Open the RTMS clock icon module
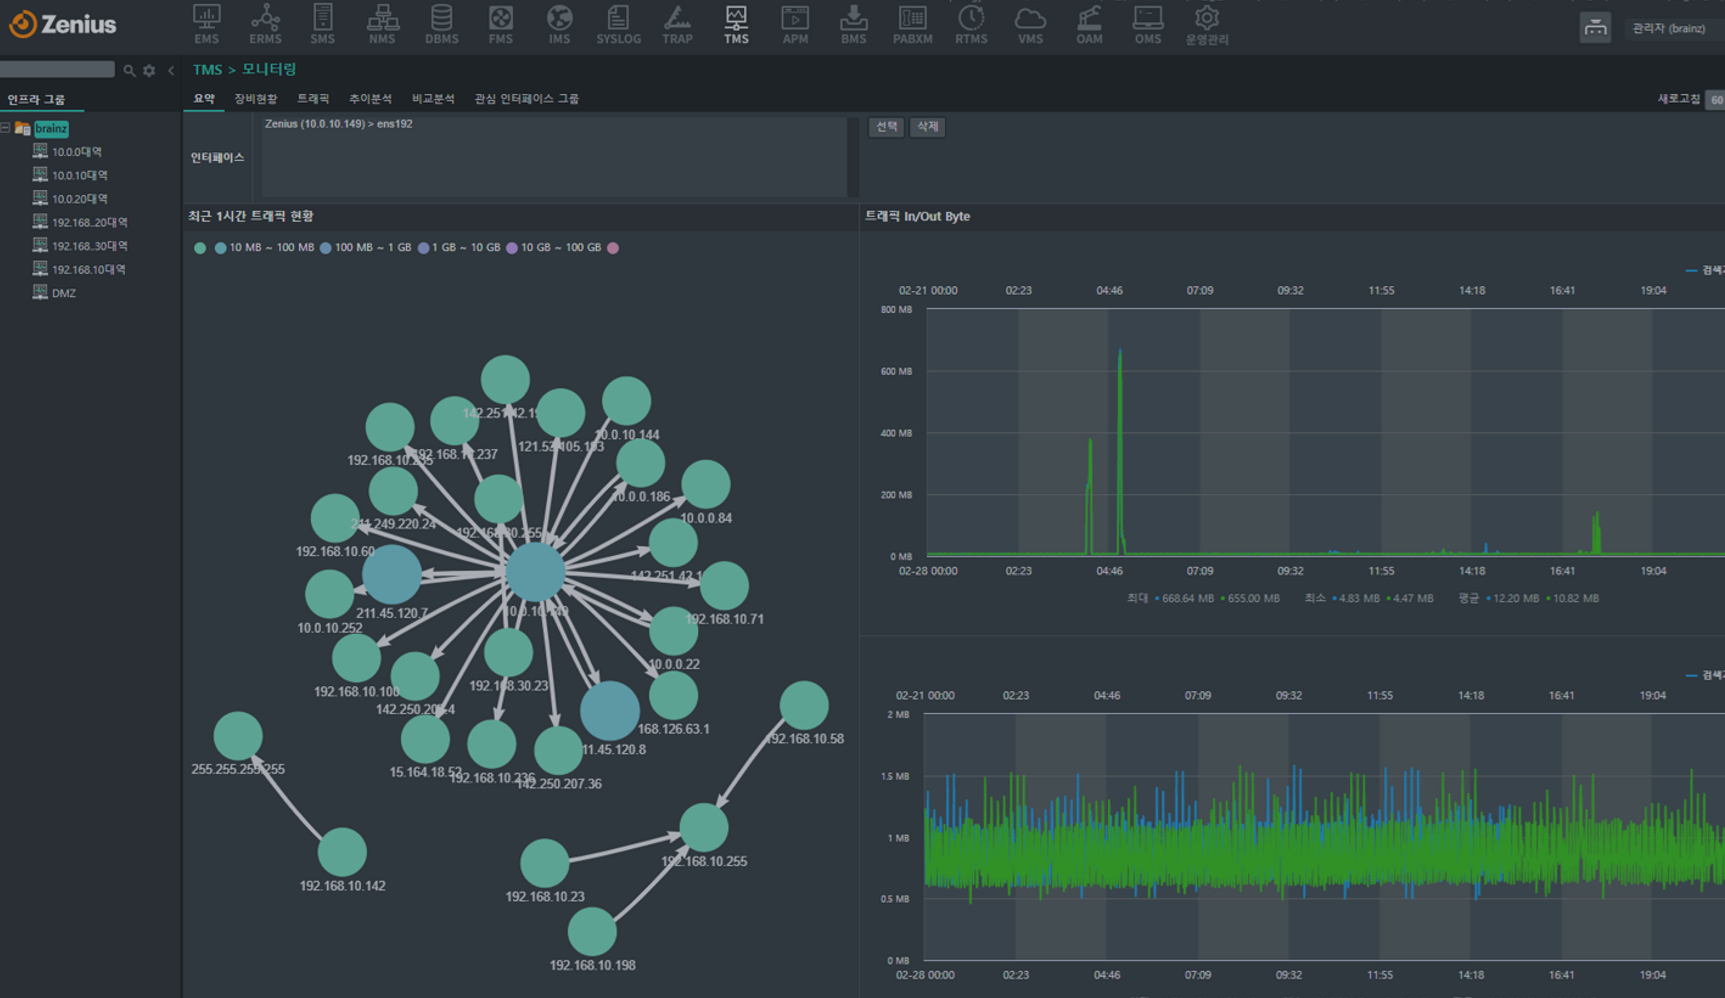 pos(970,24)
